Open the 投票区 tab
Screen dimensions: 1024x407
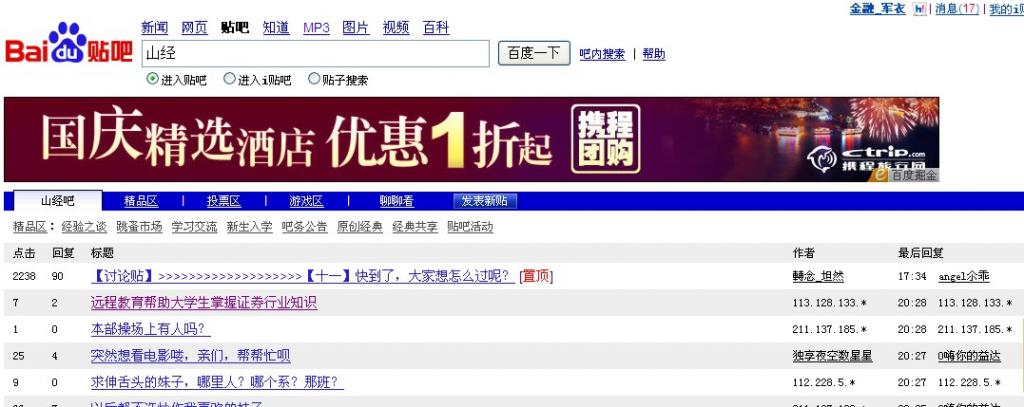coord(223,201)
